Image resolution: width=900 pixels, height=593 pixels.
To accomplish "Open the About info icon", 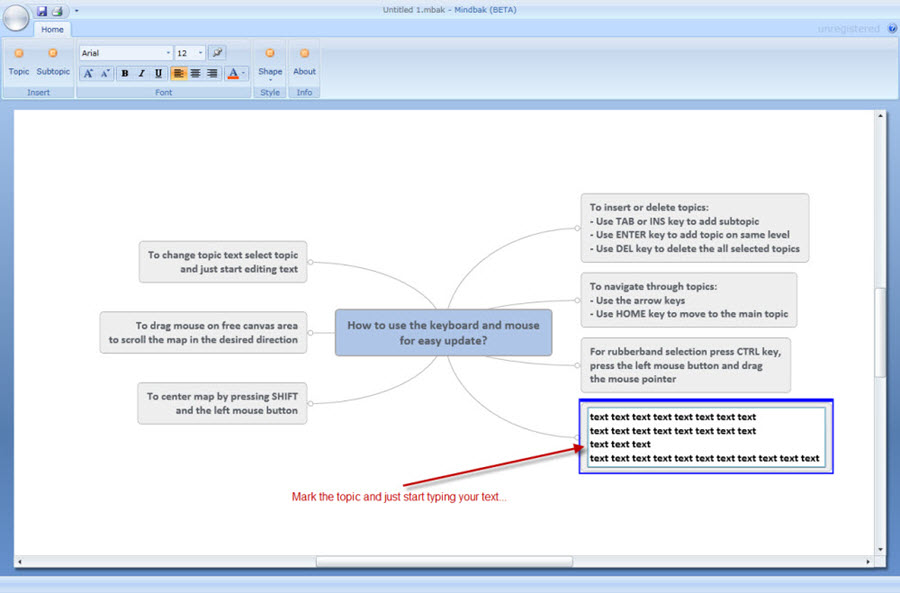I will point(304,59).
